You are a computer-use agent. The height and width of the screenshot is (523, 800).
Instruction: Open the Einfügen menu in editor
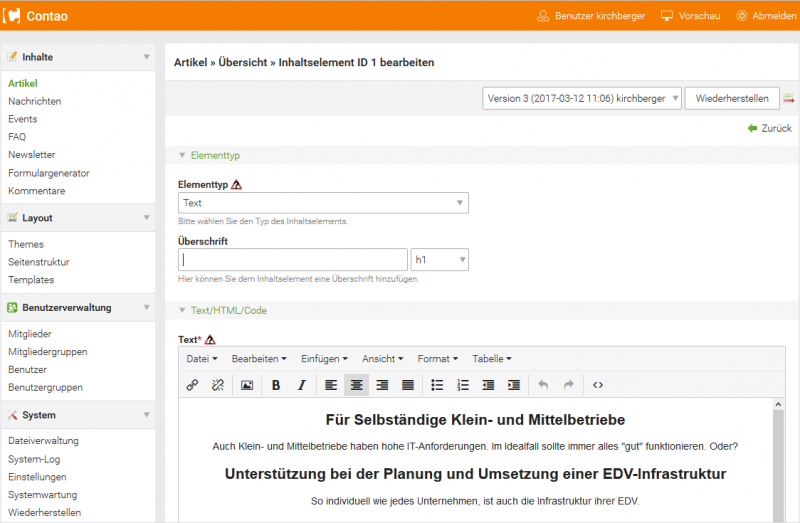point(323,358)
